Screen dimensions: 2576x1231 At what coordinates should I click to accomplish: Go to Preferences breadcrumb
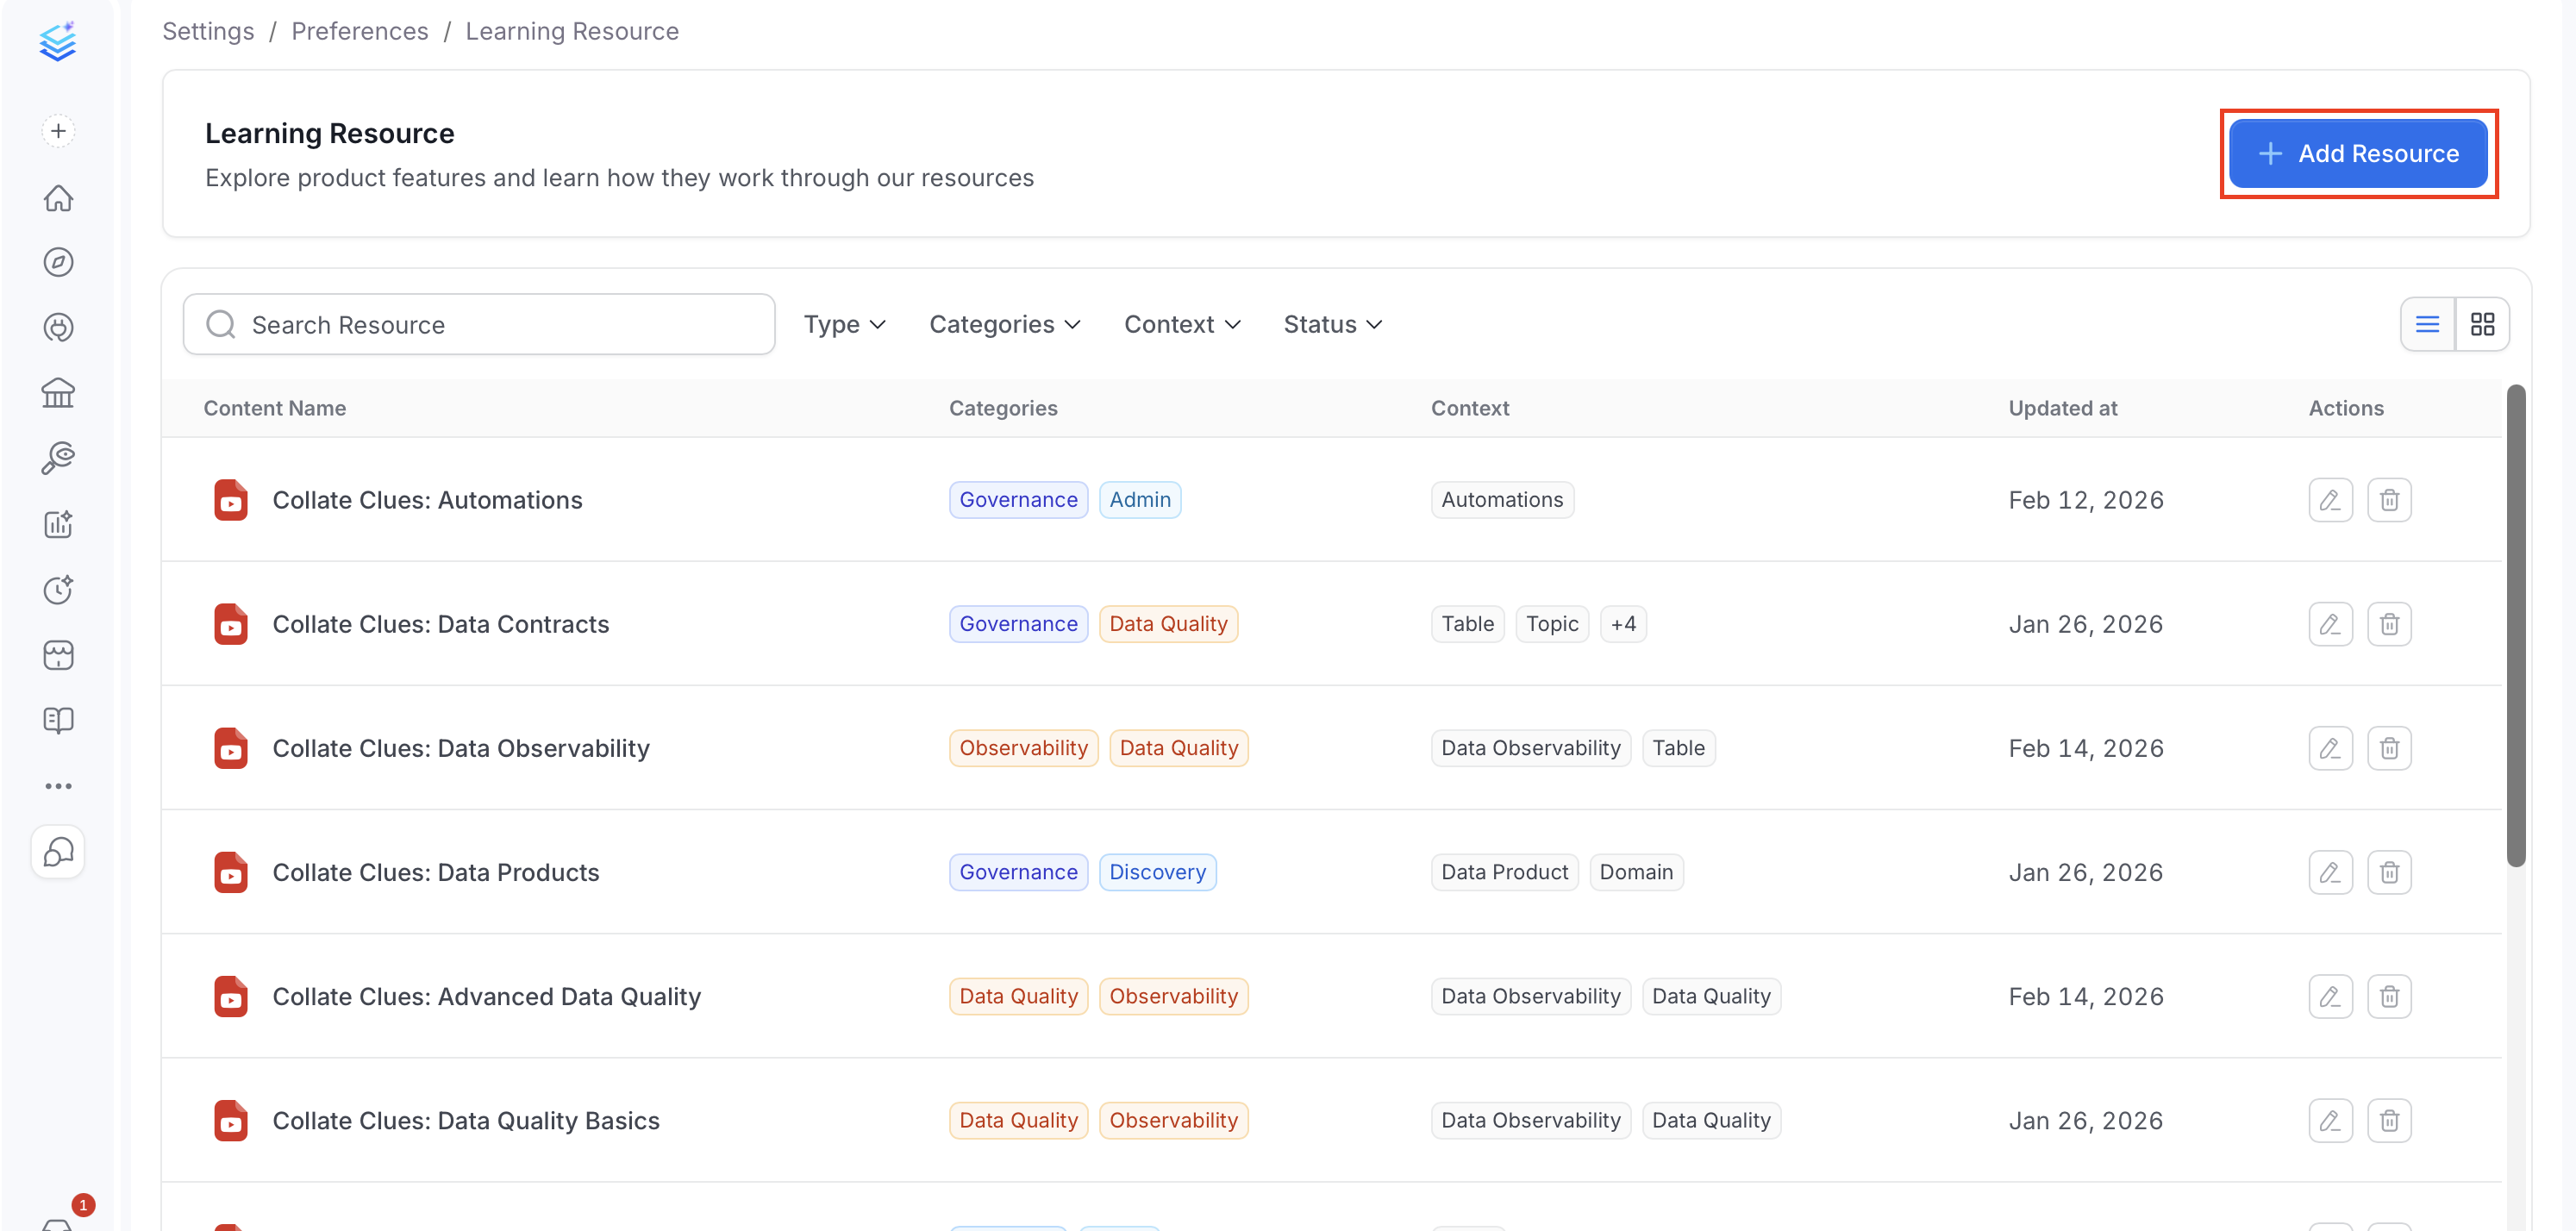coord(360,31)
